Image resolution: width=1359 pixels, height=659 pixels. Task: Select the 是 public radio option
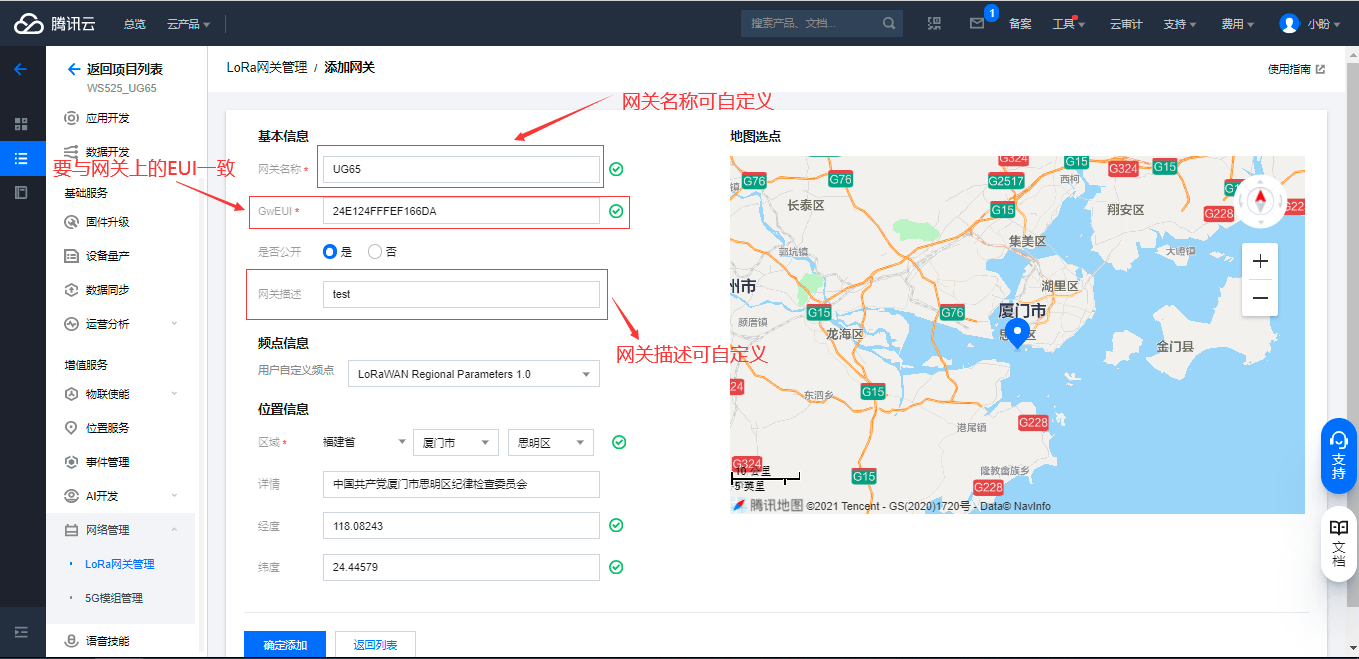coord(330,252)
